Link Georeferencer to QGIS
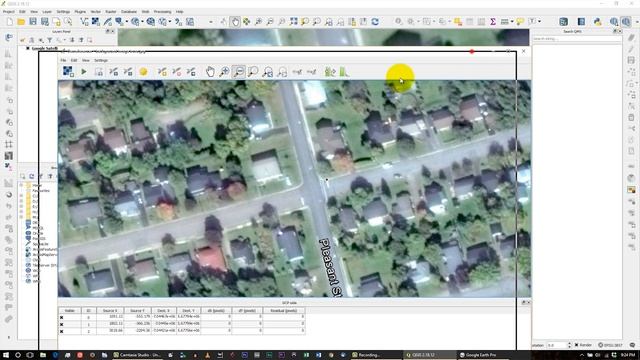The image size is (640, 360). tap(297, 72)
